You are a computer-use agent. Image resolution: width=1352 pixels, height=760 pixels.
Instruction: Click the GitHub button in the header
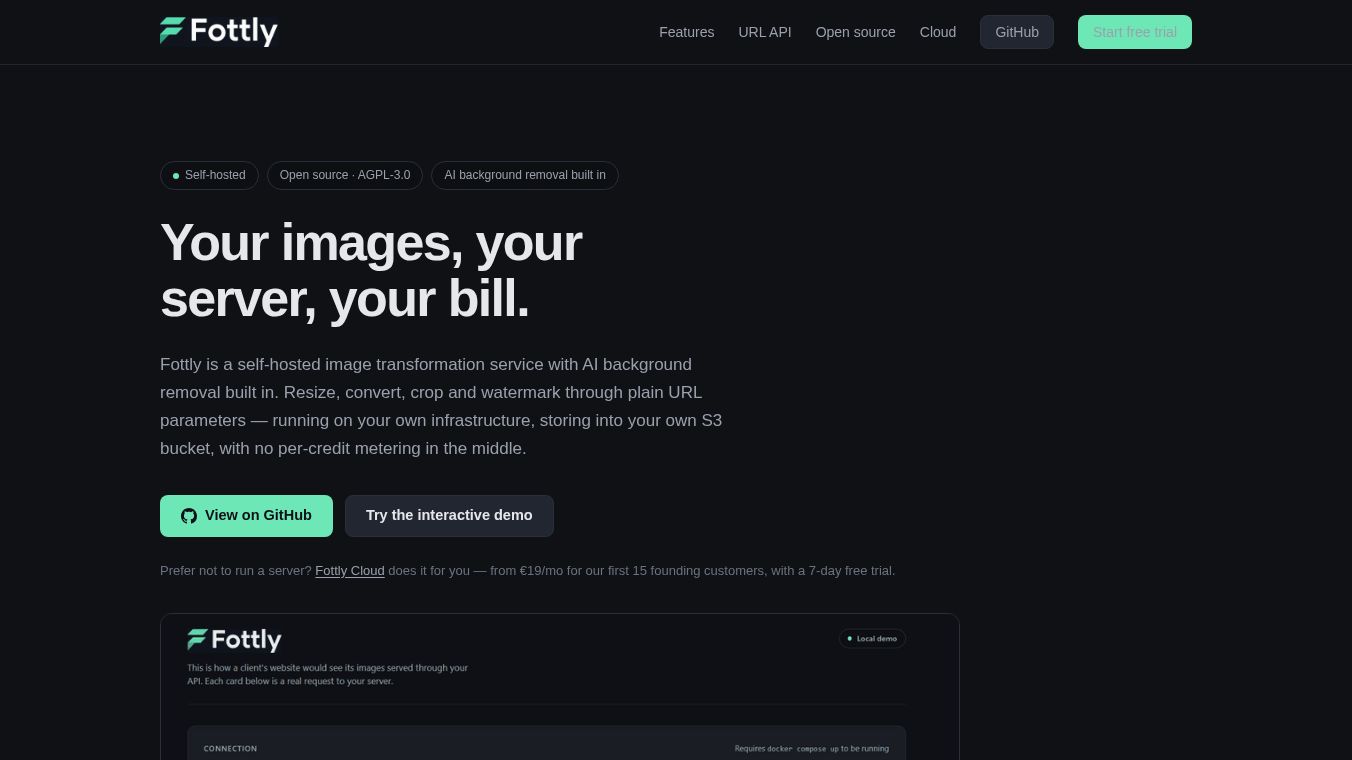[1017, 32]
